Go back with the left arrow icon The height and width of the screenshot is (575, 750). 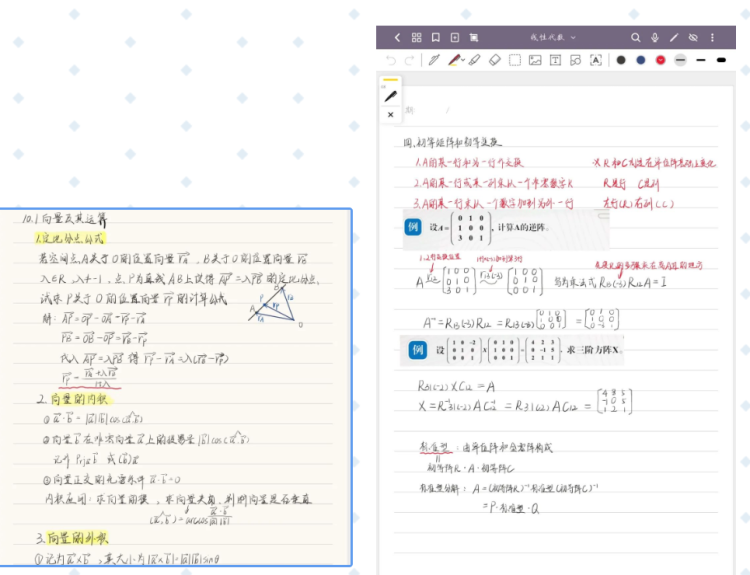click(x=397, y=37)
